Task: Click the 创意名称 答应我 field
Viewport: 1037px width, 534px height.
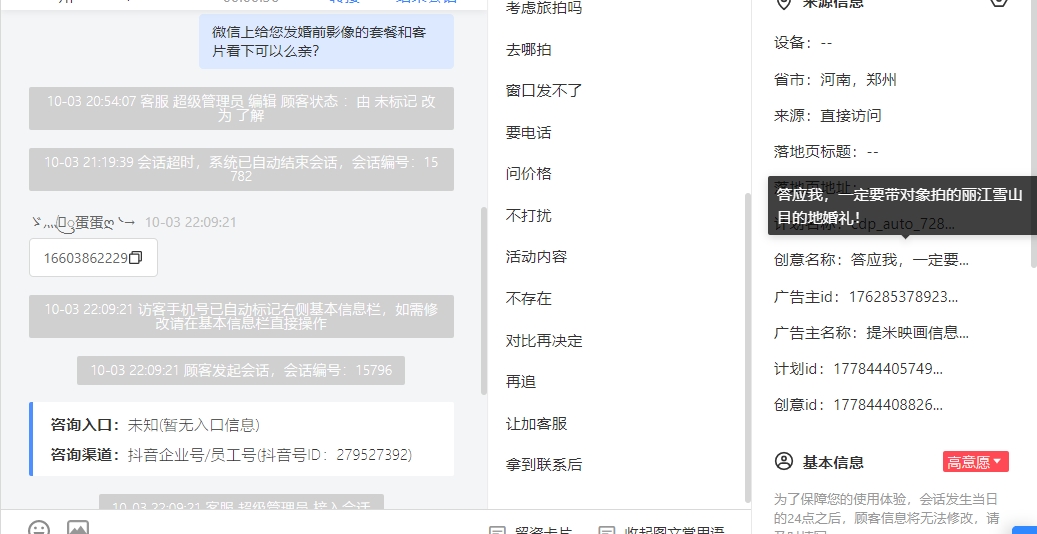Action: click(x=872, y=260)
